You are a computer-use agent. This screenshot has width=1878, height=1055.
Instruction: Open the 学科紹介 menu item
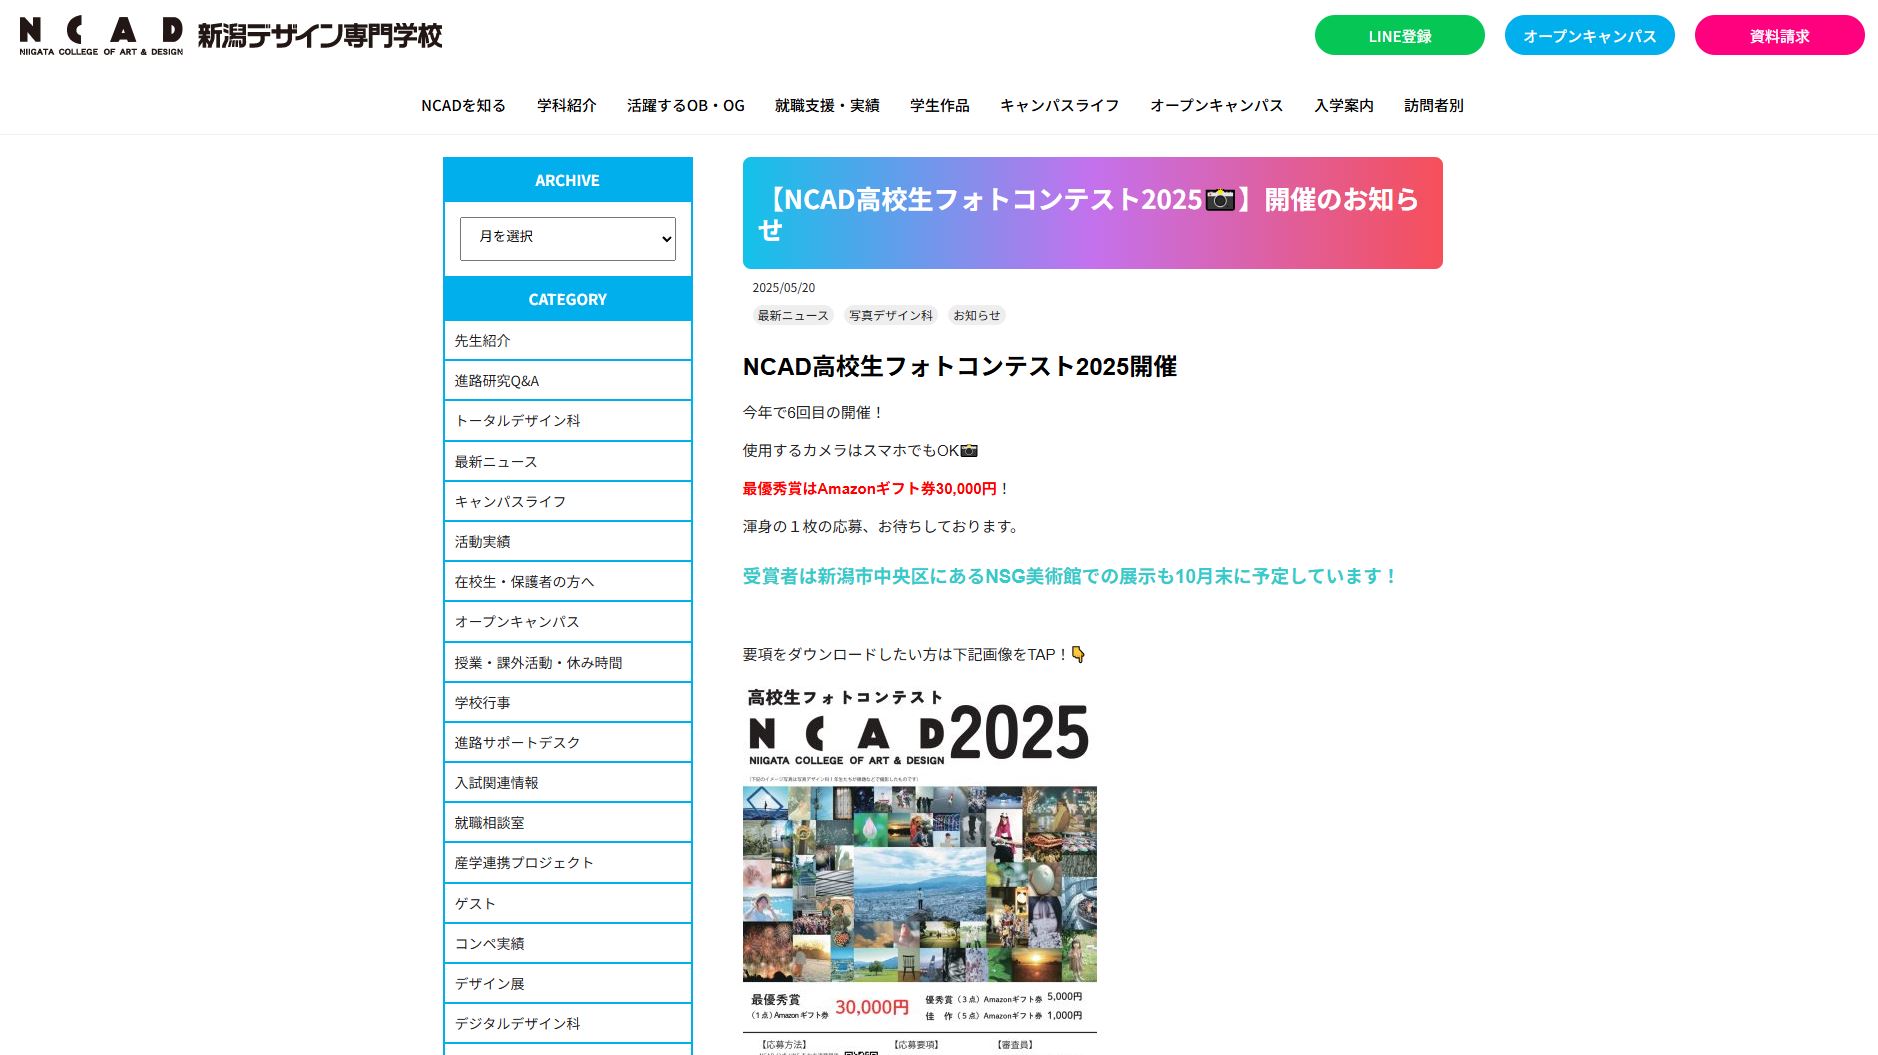(x=566, y=105)
